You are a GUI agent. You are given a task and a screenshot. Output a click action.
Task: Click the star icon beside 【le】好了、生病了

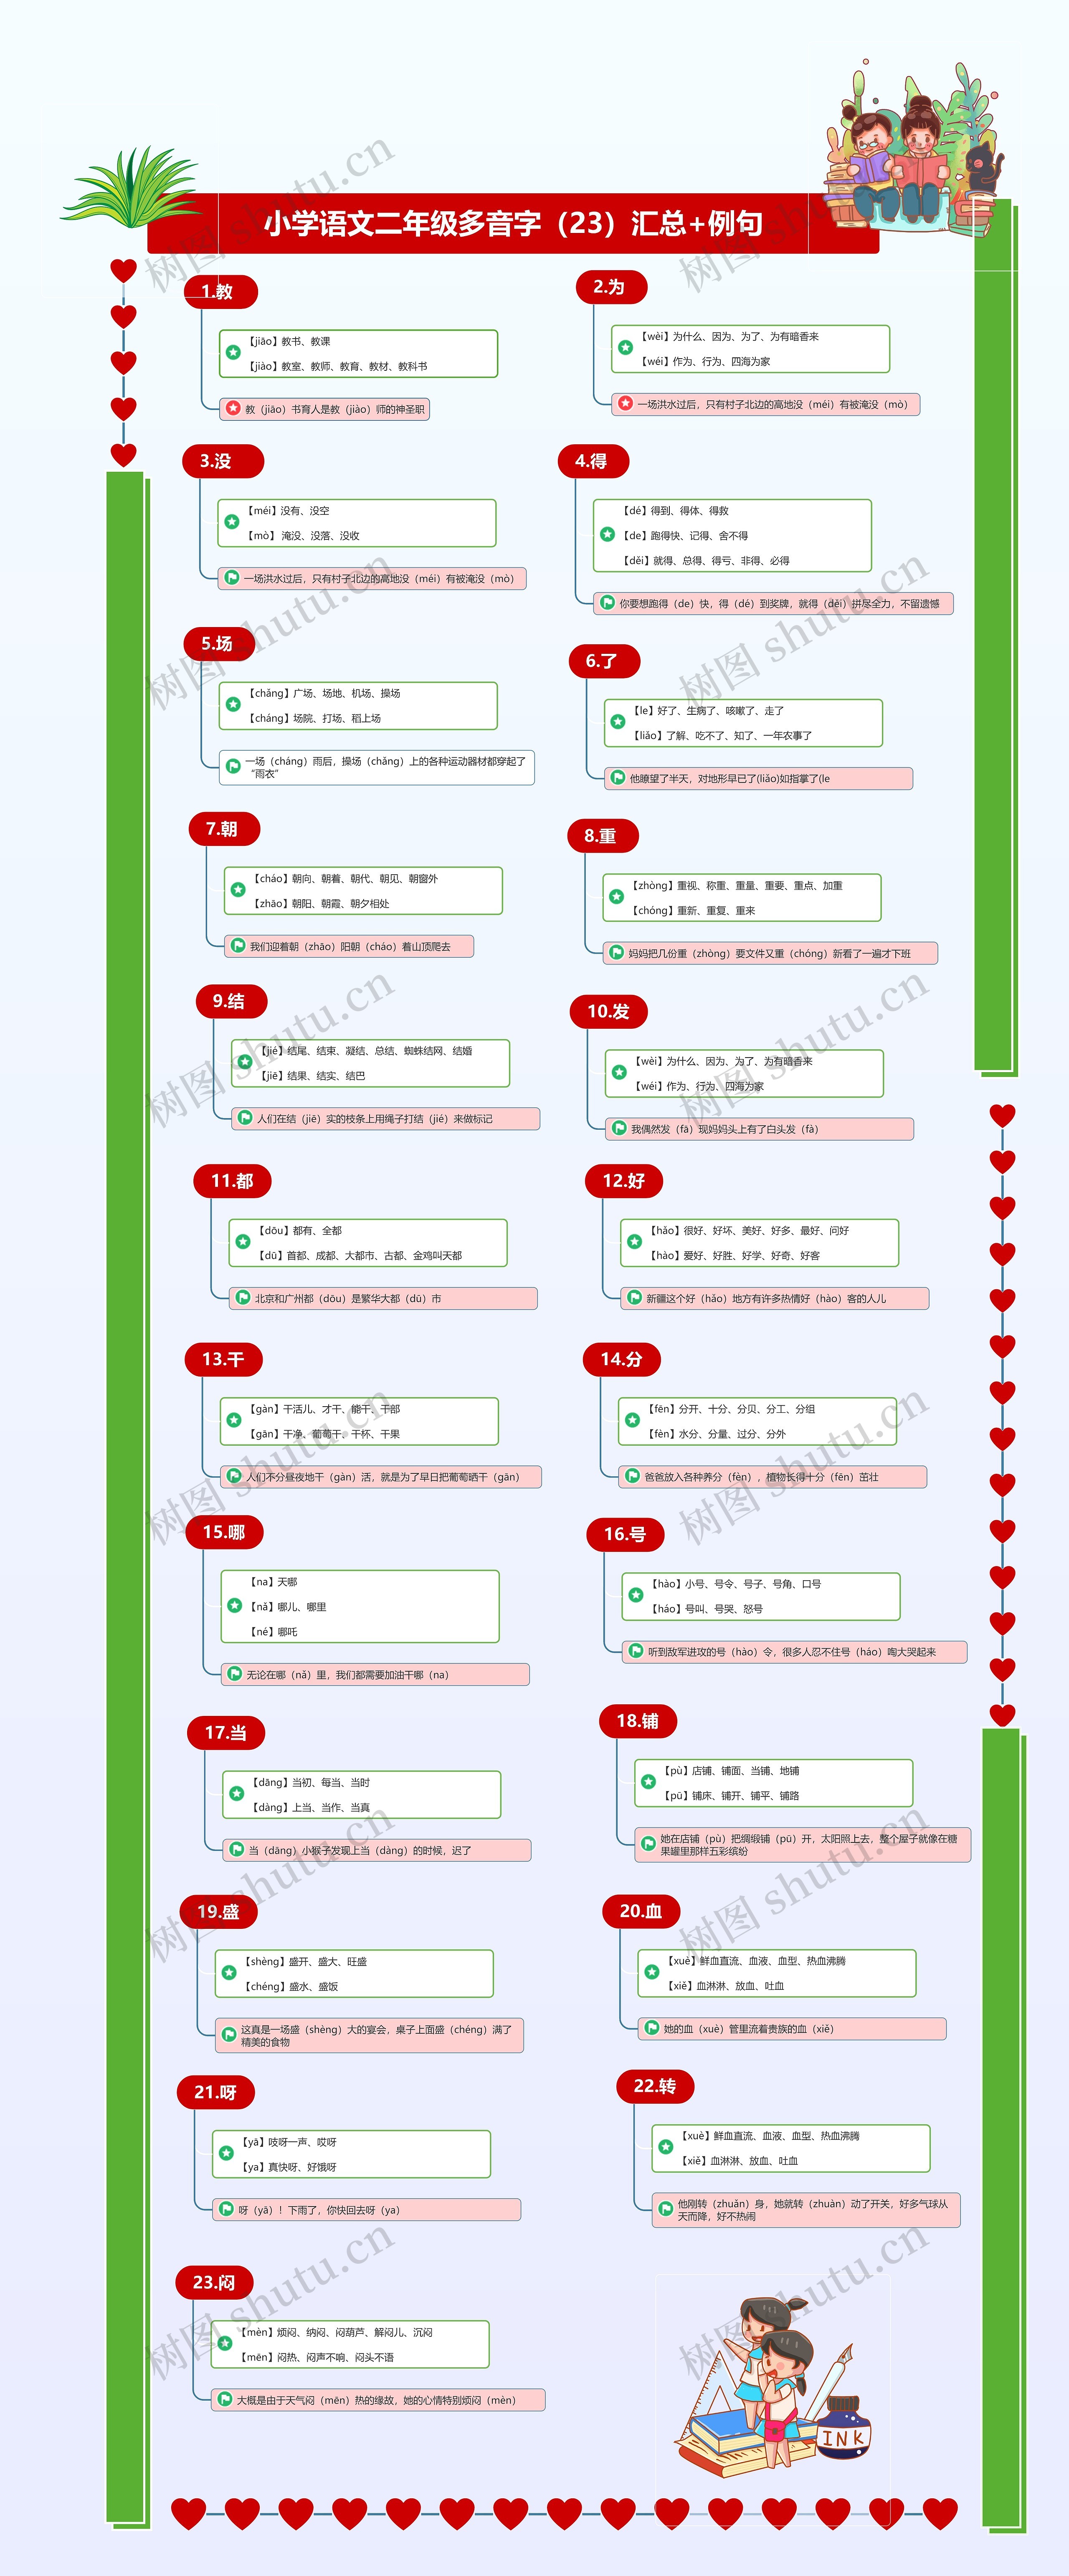click(x=618, y=722)
